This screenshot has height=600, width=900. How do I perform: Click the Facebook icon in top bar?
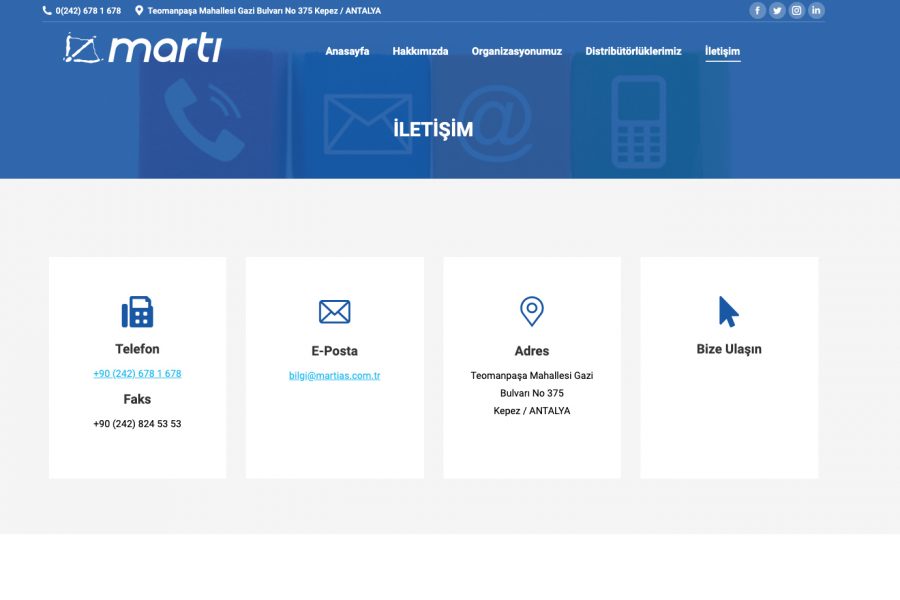pyautogui.click(x=757, y=11)
